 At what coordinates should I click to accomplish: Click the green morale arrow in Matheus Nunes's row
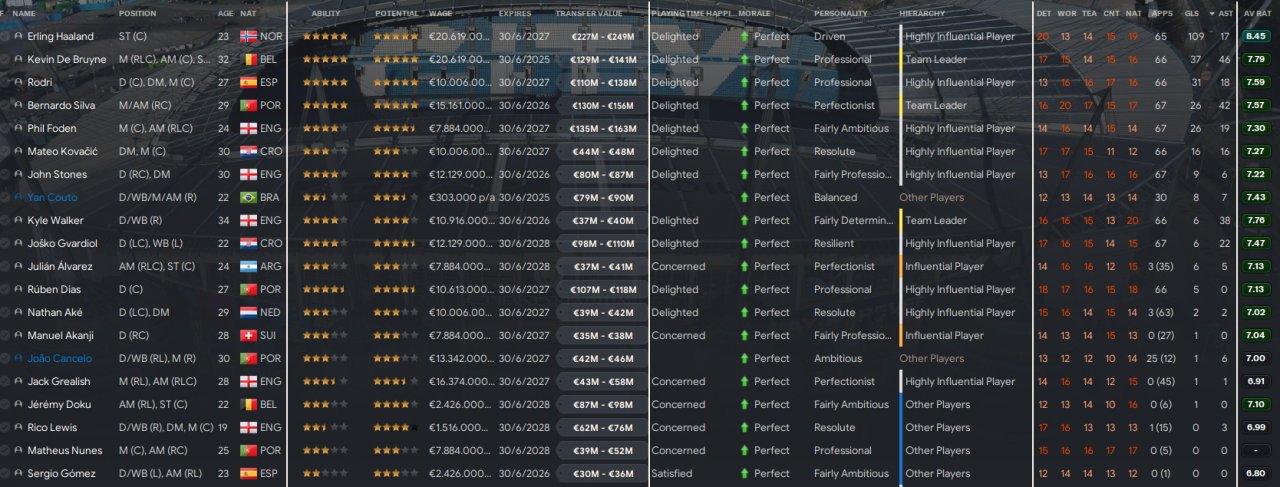(744, 450)
